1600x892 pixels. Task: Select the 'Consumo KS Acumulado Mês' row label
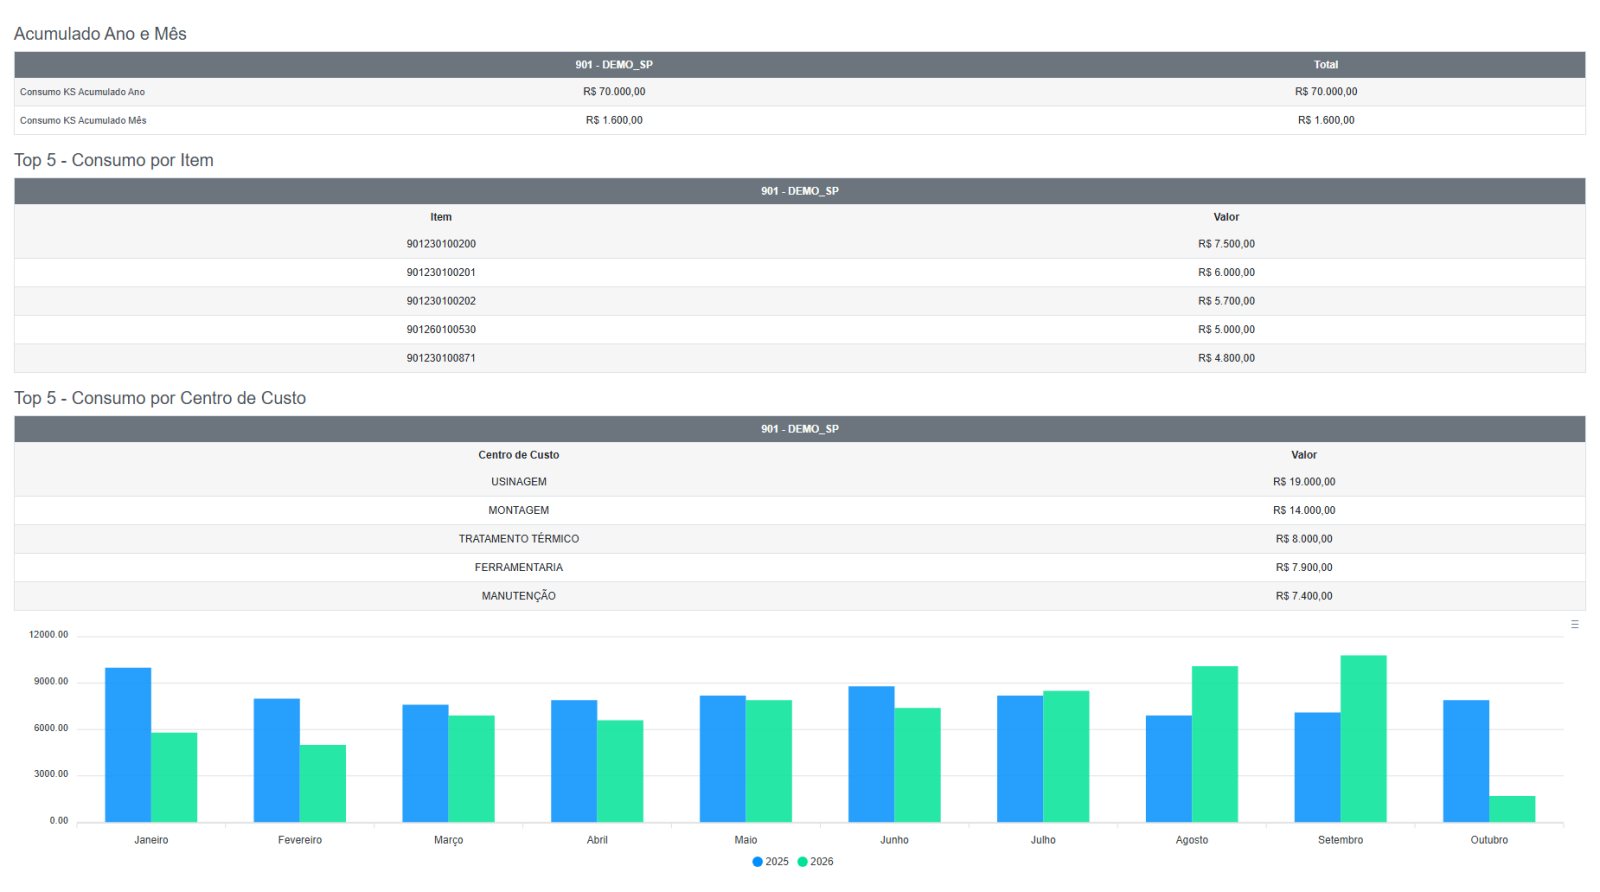pyautogui.click(x=83, y=120)
